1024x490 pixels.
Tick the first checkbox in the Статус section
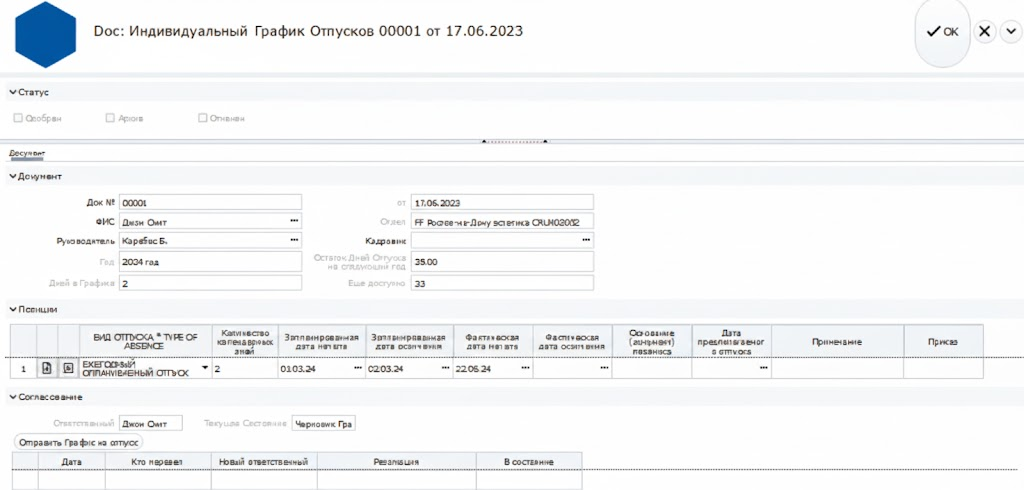point(18,119)
